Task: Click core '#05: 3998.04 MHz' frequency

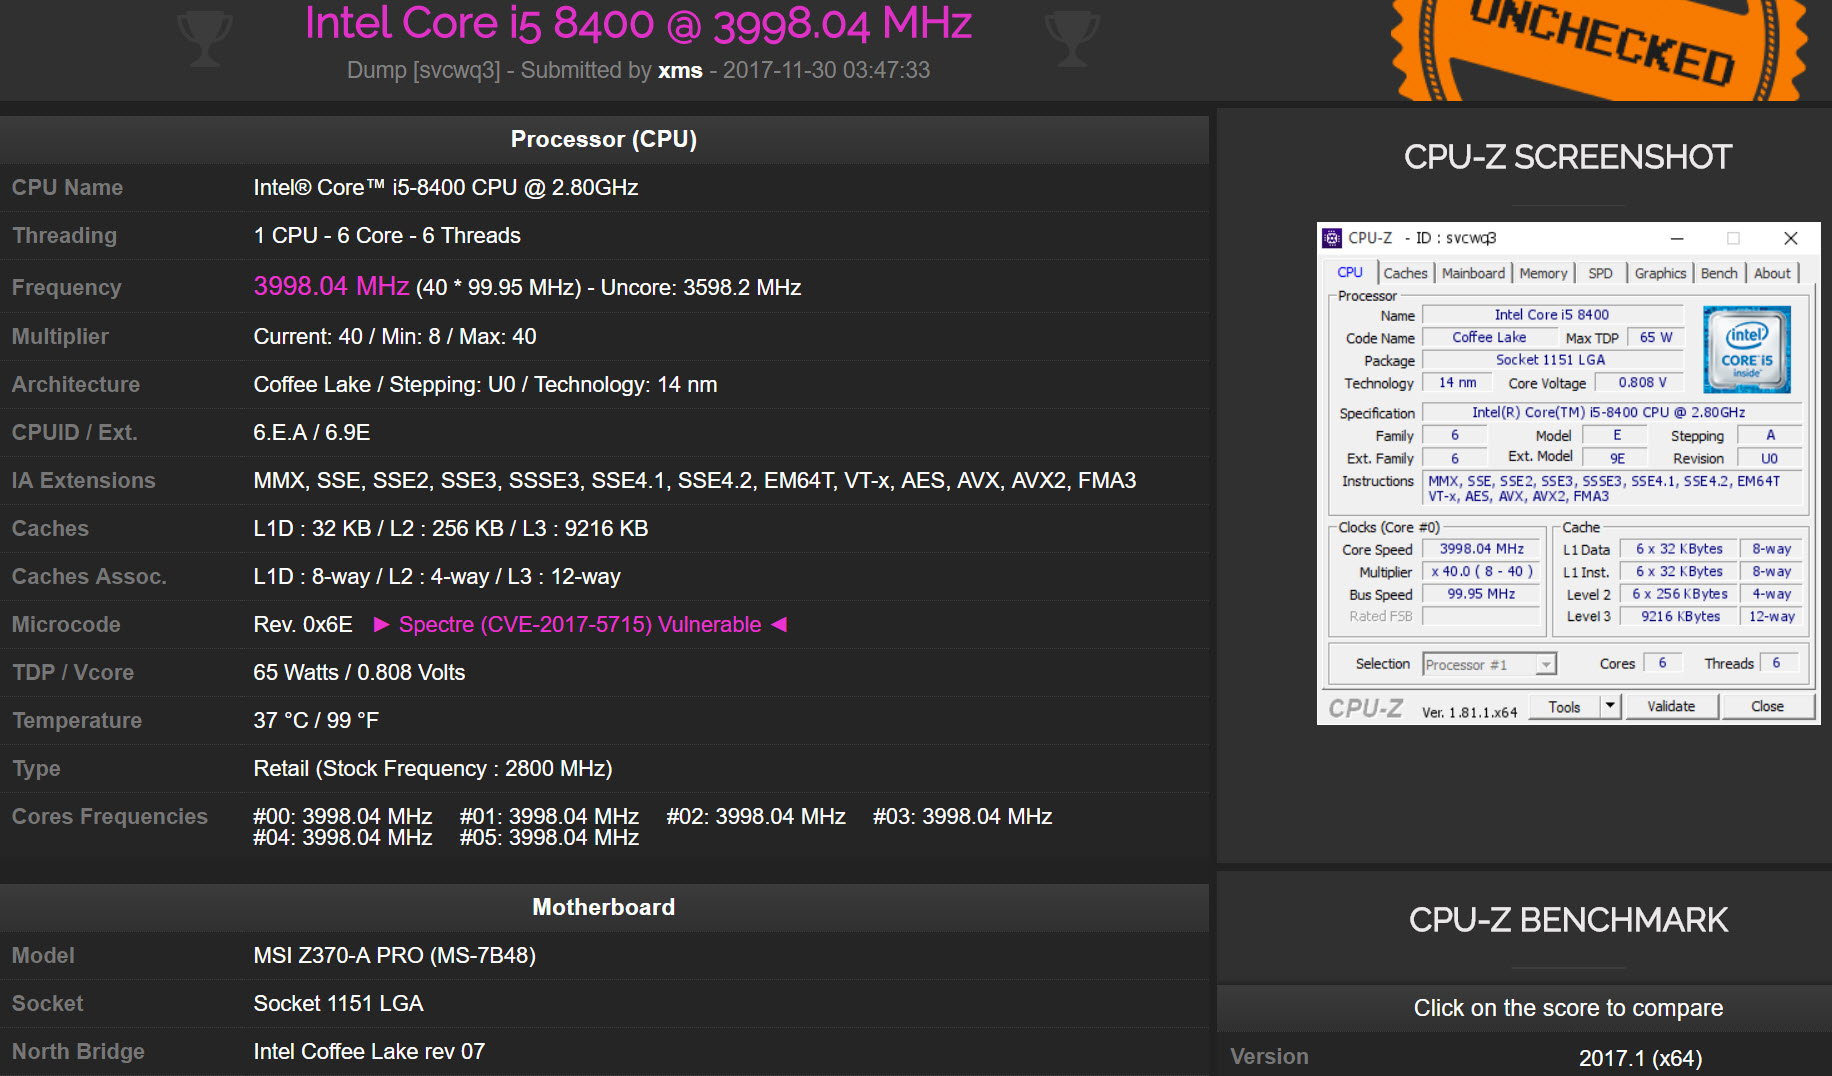Action: point(549,838)
